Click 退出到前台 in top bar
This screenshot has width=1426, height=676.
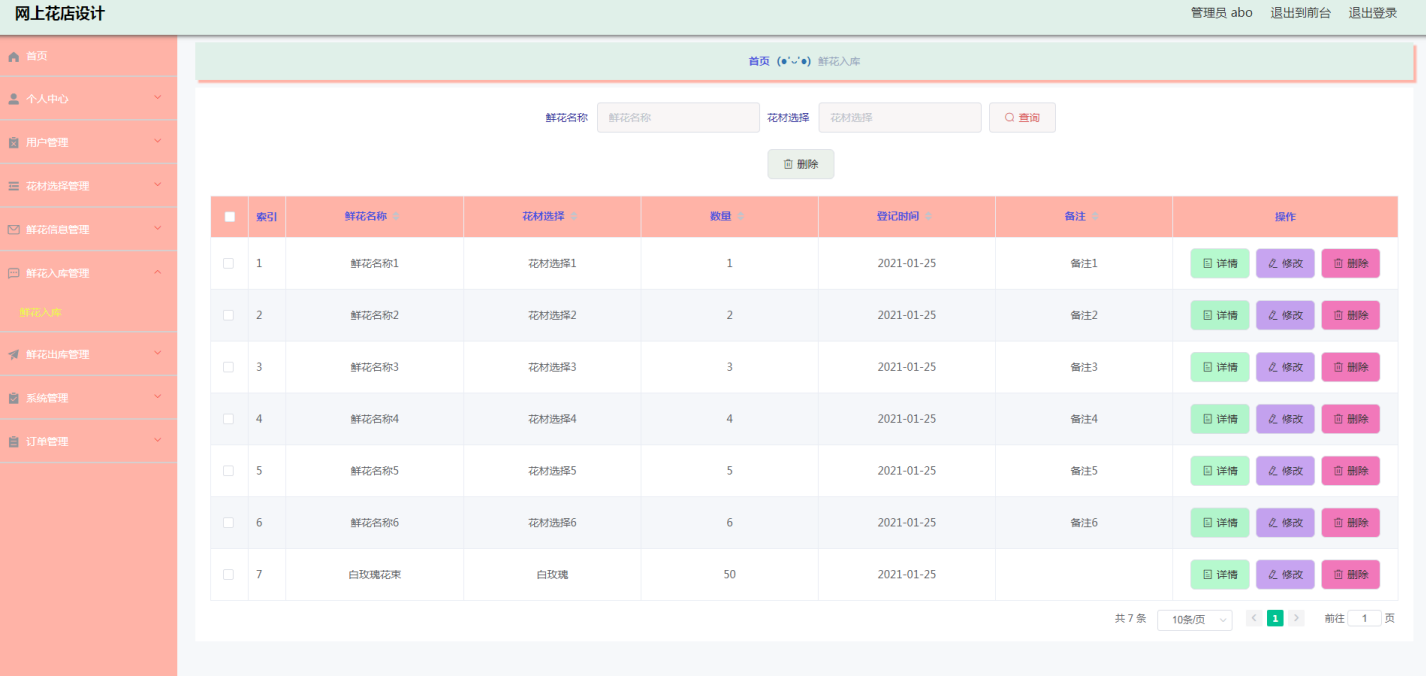1300,13
